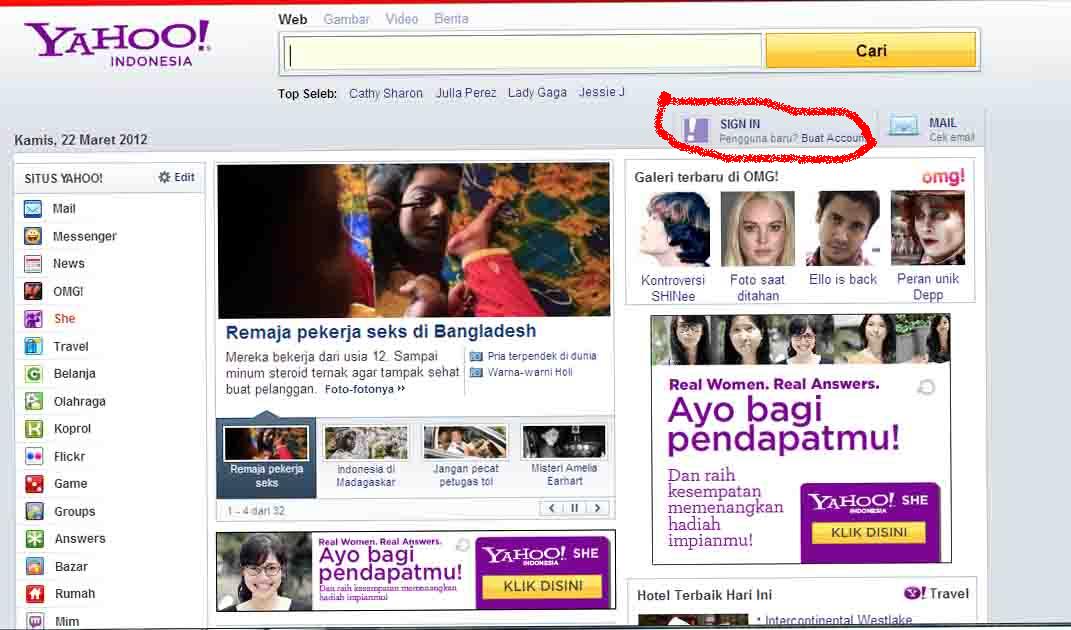The image size is (1071, 630).
Task: Click the Foto-fotonya link
Action: (365, 389)
